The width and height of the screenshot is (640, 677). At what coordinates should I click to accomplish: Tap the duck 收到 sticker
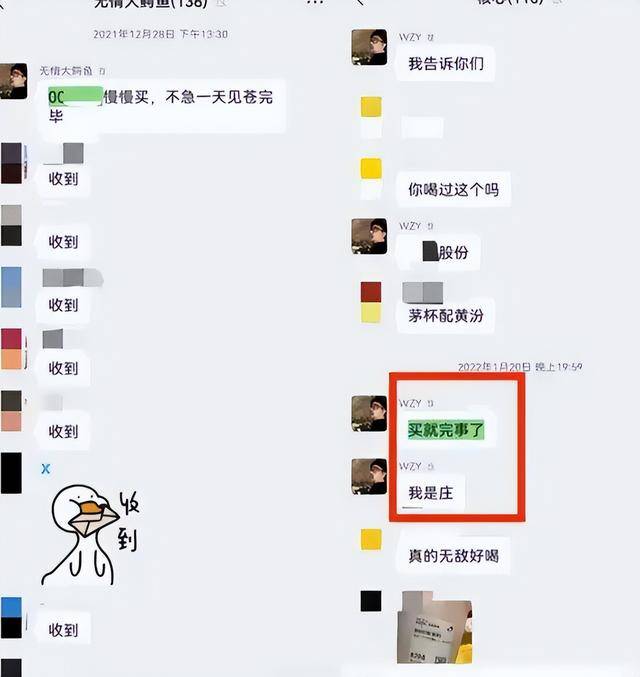click(x=90, y=535)
